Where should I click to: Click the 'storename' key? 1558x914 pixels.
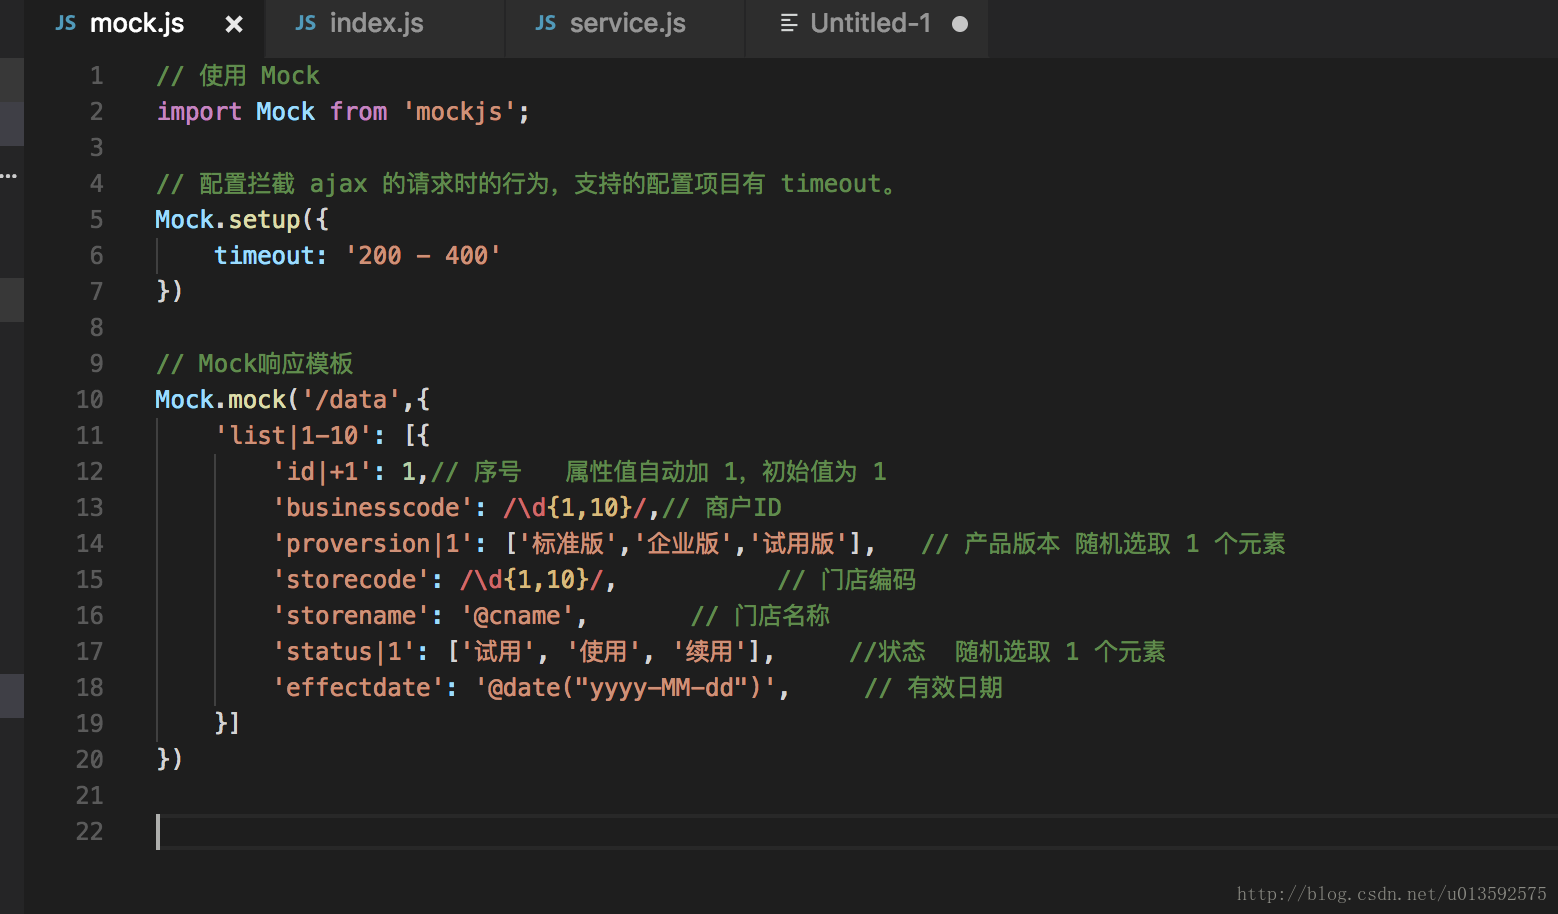coord(351,616)
